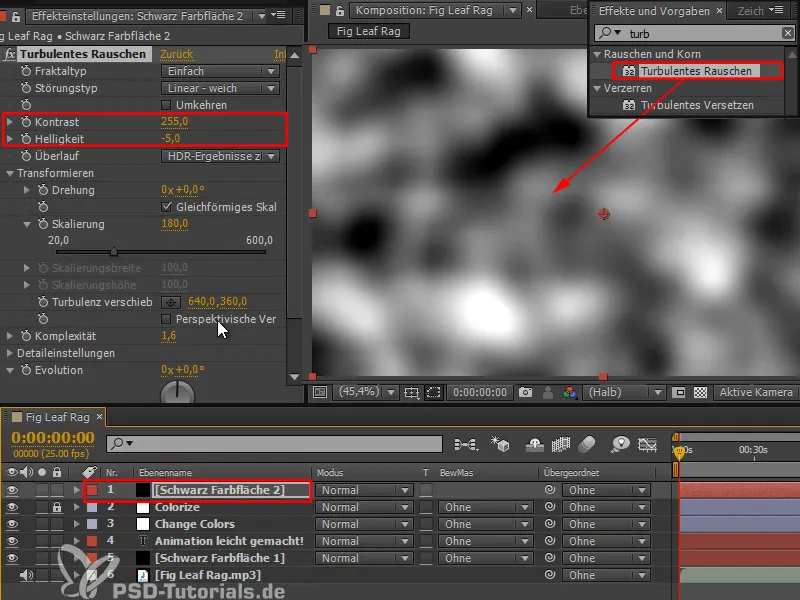The width and height of the screenshot is (800, 600).
Task: Click the graph editor icon
Action: click(x=647, y=444)
